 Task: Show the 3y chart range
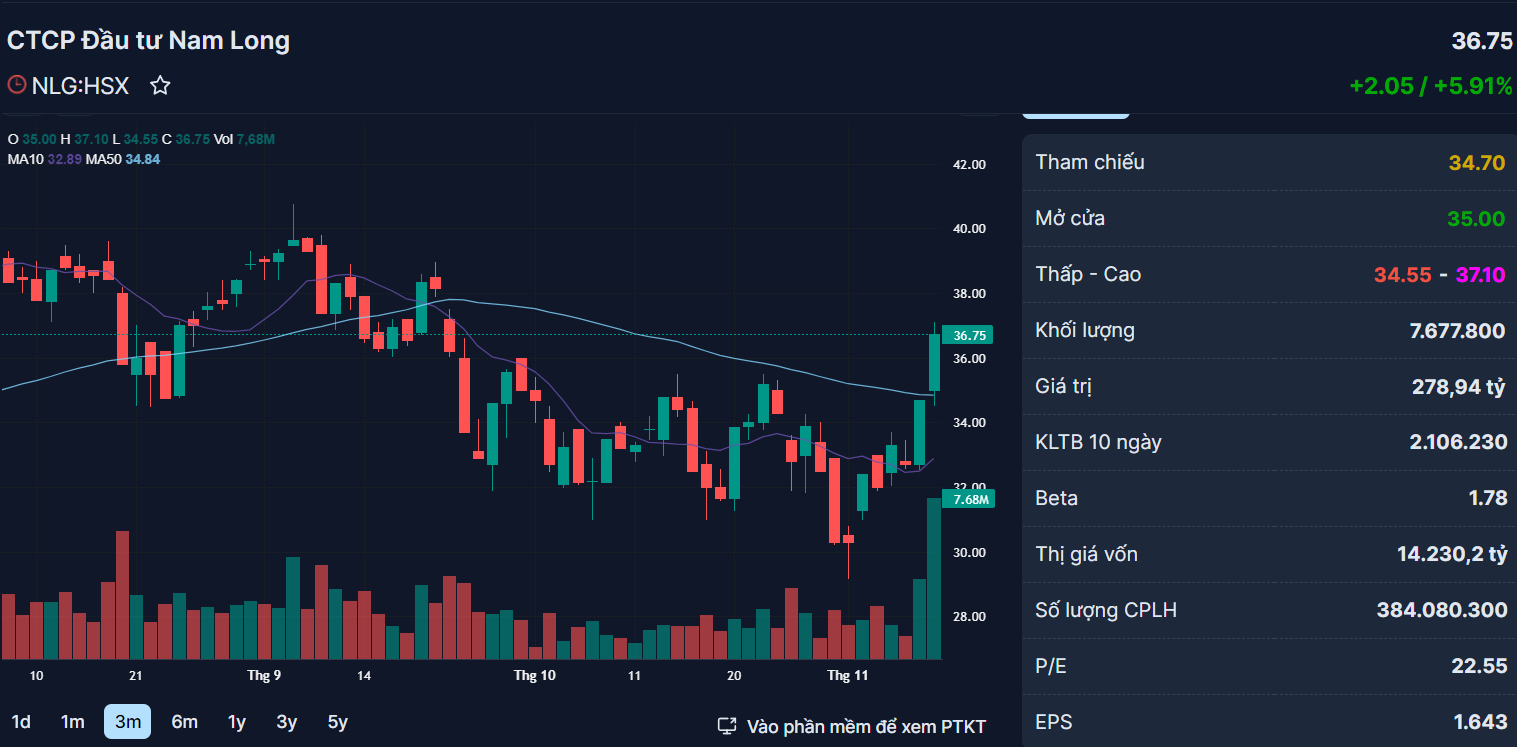pyautogui.click(x=287, y=722)
